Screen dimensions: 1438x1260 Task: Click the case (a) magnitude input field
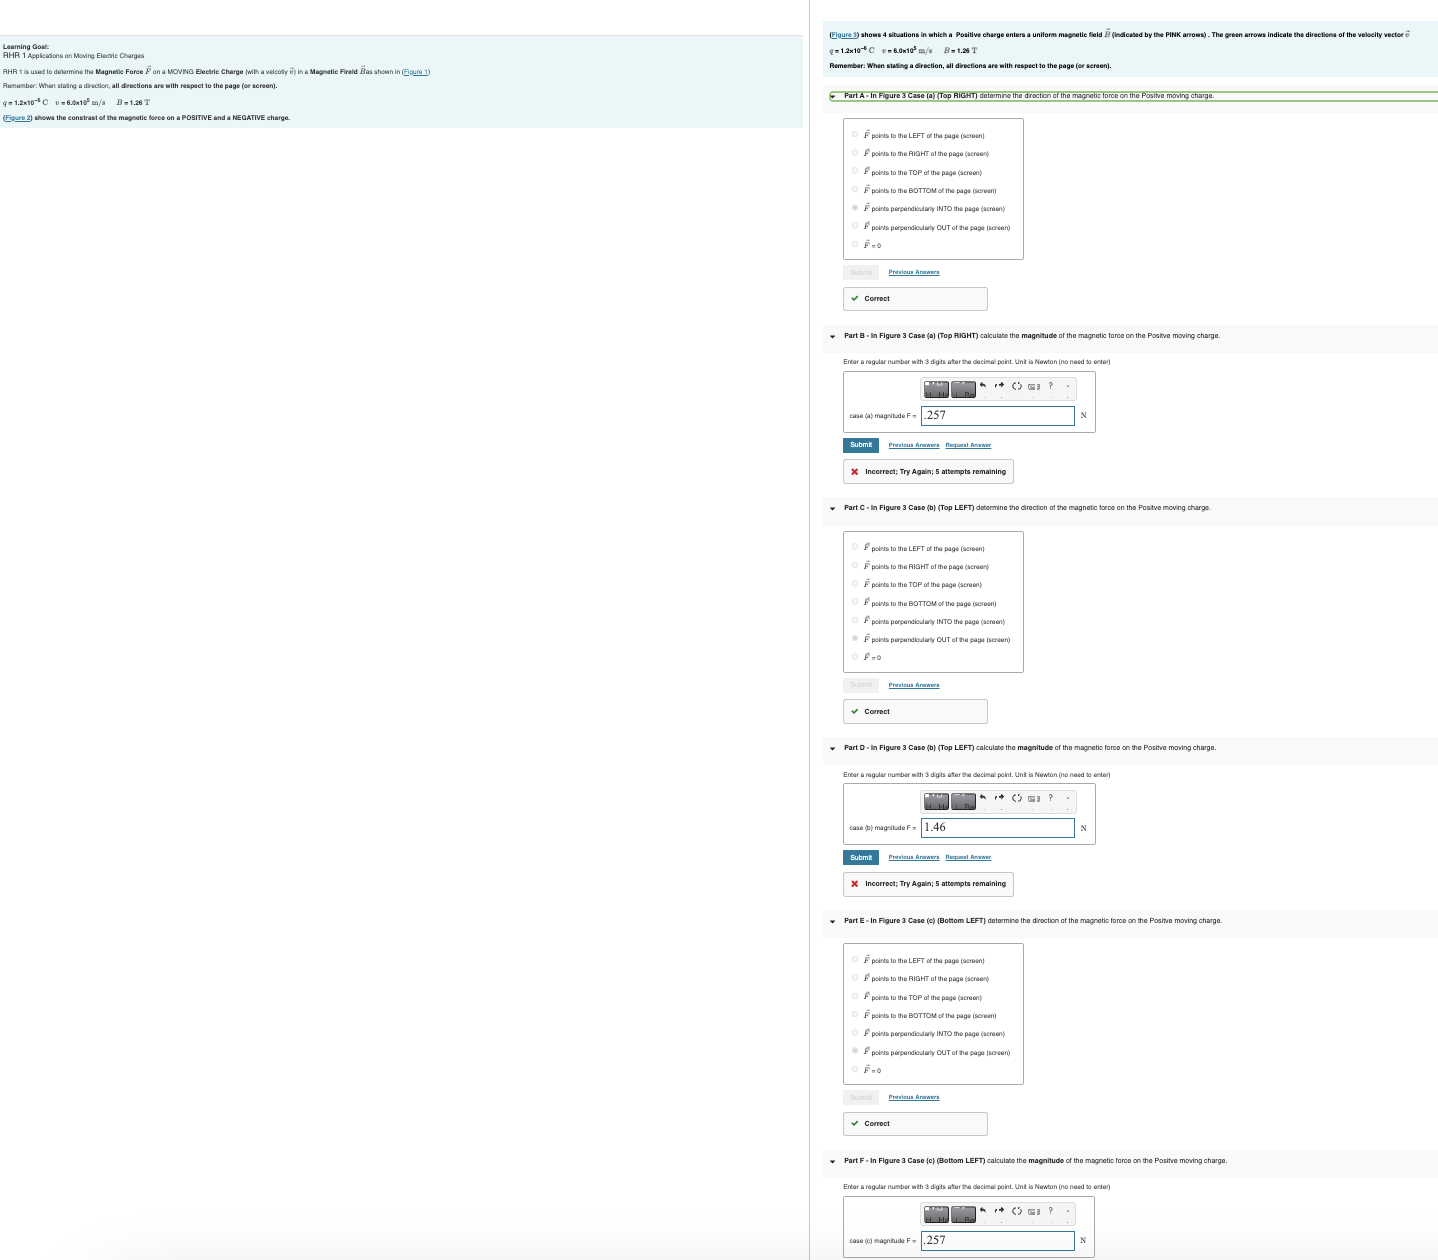pos(997,415)
